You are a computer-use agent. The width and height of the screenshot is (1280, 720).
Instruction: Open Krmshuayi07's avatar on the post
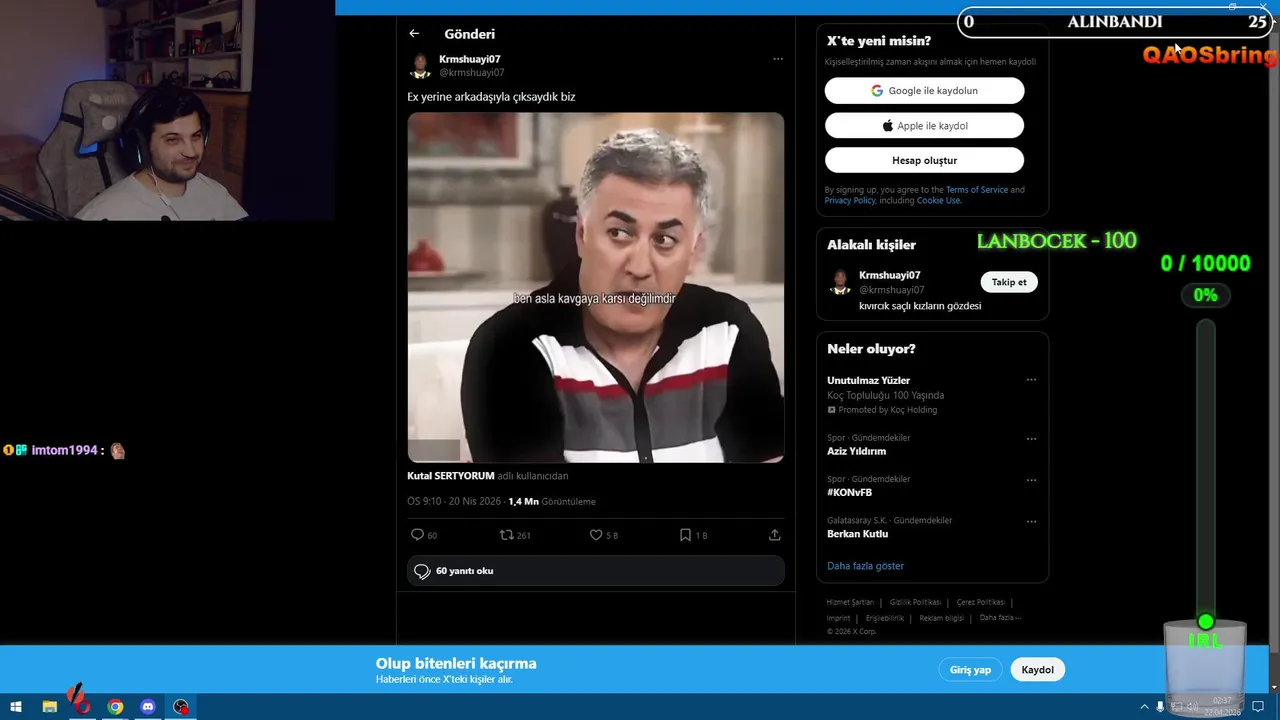pos(420,66)
